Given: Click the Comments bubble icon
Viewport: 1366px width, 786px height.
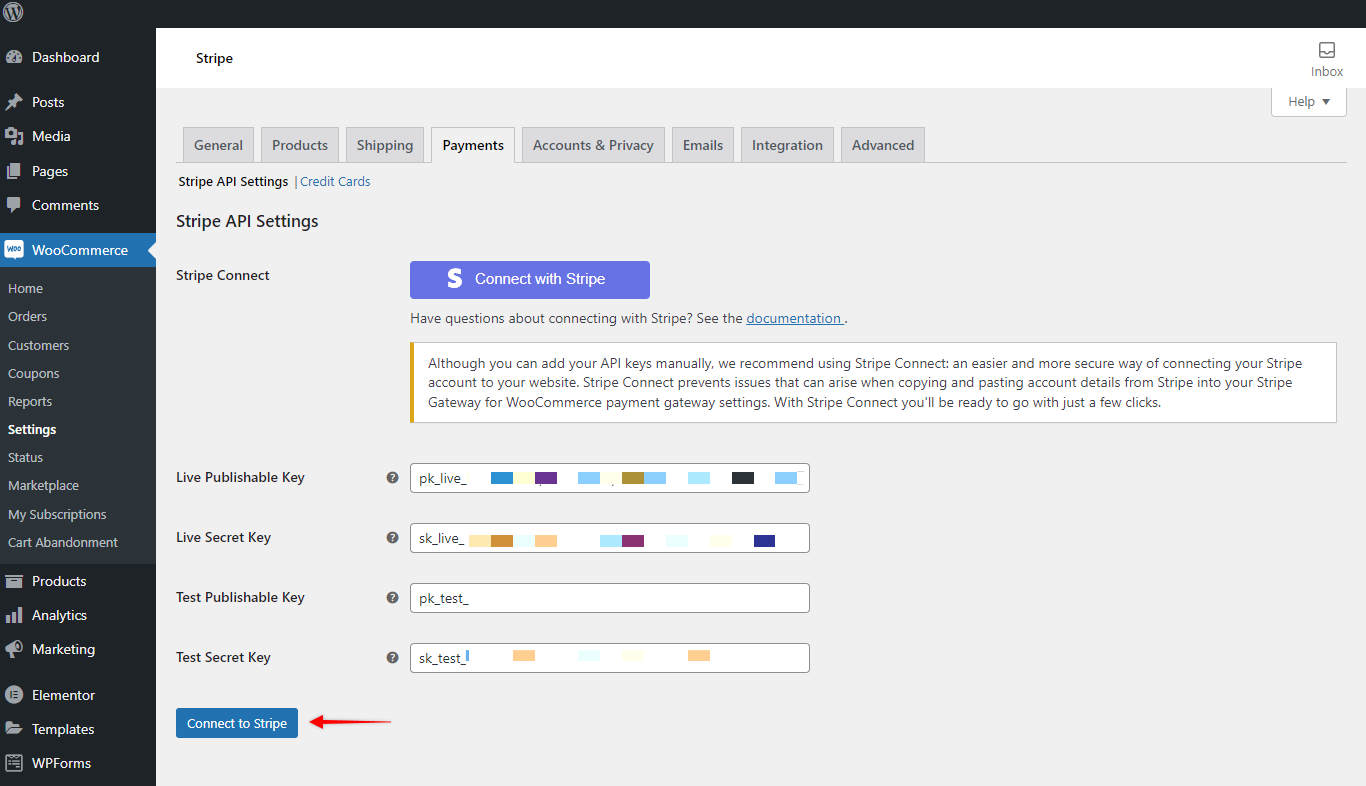Looking at the screenshot, I should (14, 205).
